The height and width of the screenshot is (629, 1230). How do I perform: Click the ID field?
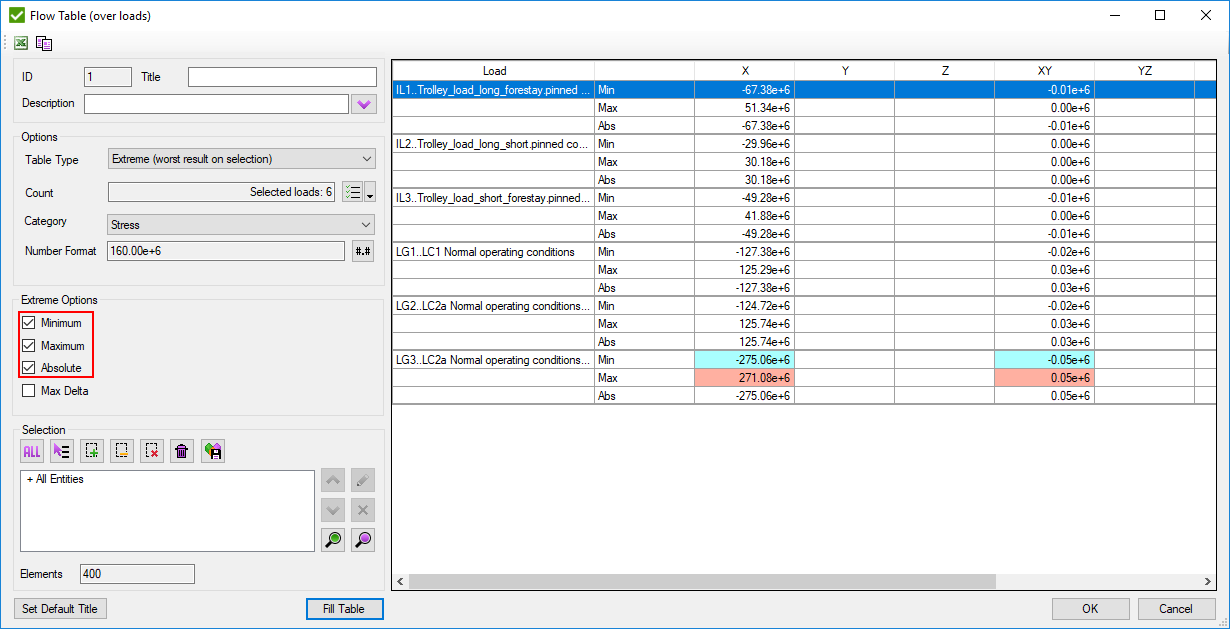(x=108, y=77)
